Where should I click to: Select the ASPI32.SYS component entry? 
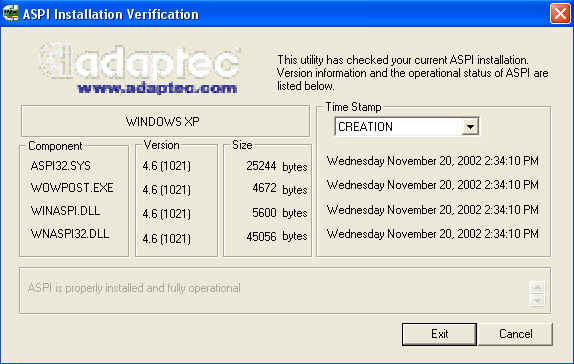61,166
